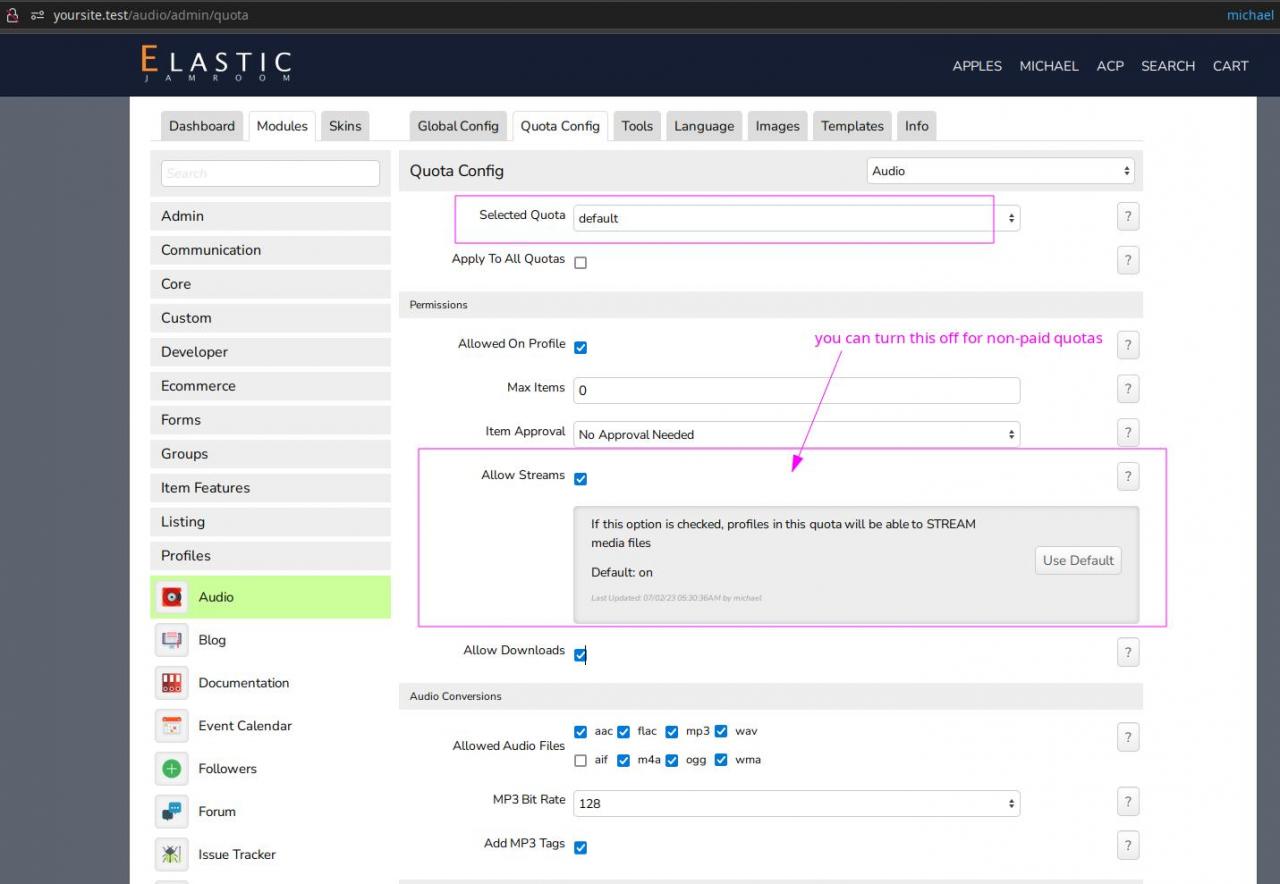1280x884 pixels.
Task: Click the module Search input field
Action: point(270,173)
